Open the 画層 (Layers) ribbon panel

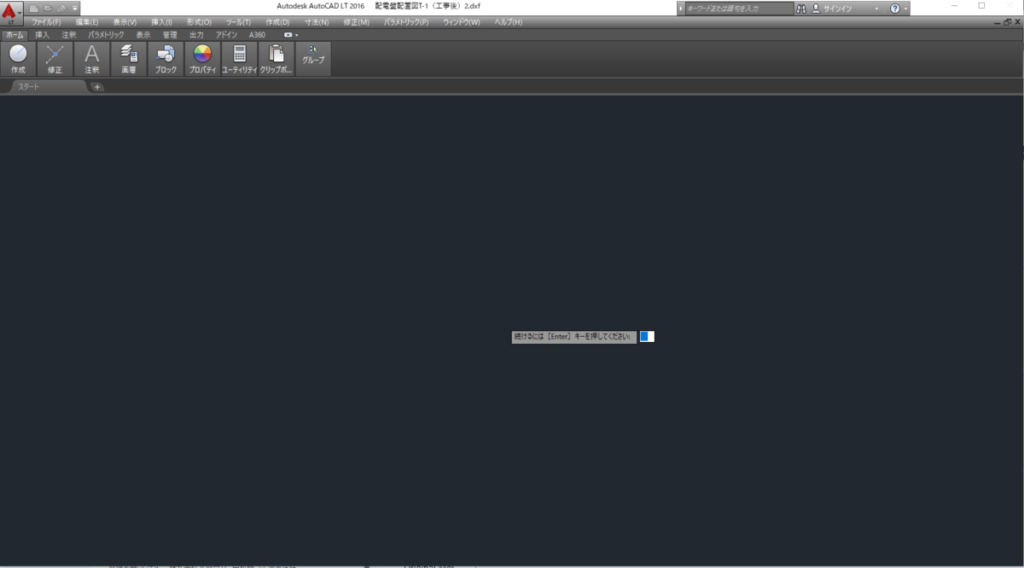(128, 59)
